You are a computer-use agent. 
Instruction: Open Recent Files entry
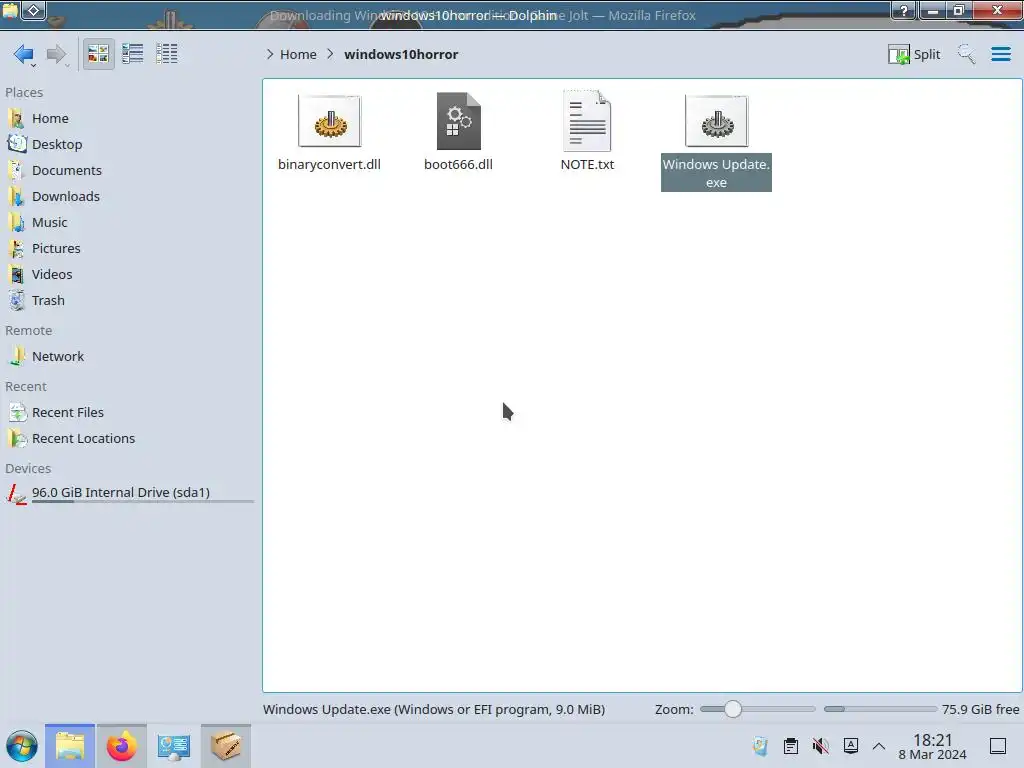point(129,413)
